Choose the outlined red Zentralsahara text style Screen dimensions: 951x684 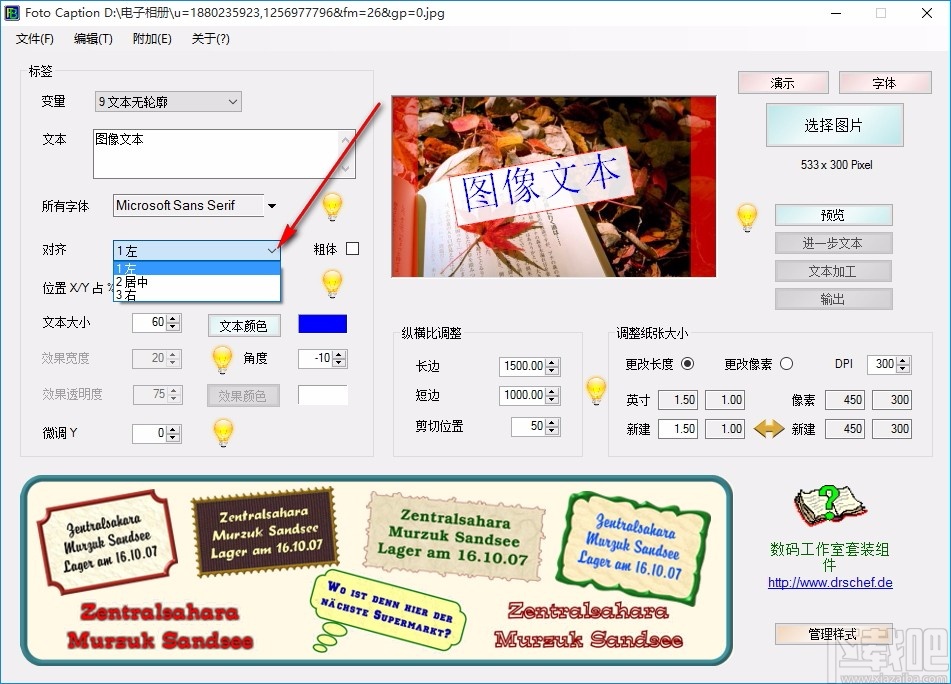click(588, 625)
